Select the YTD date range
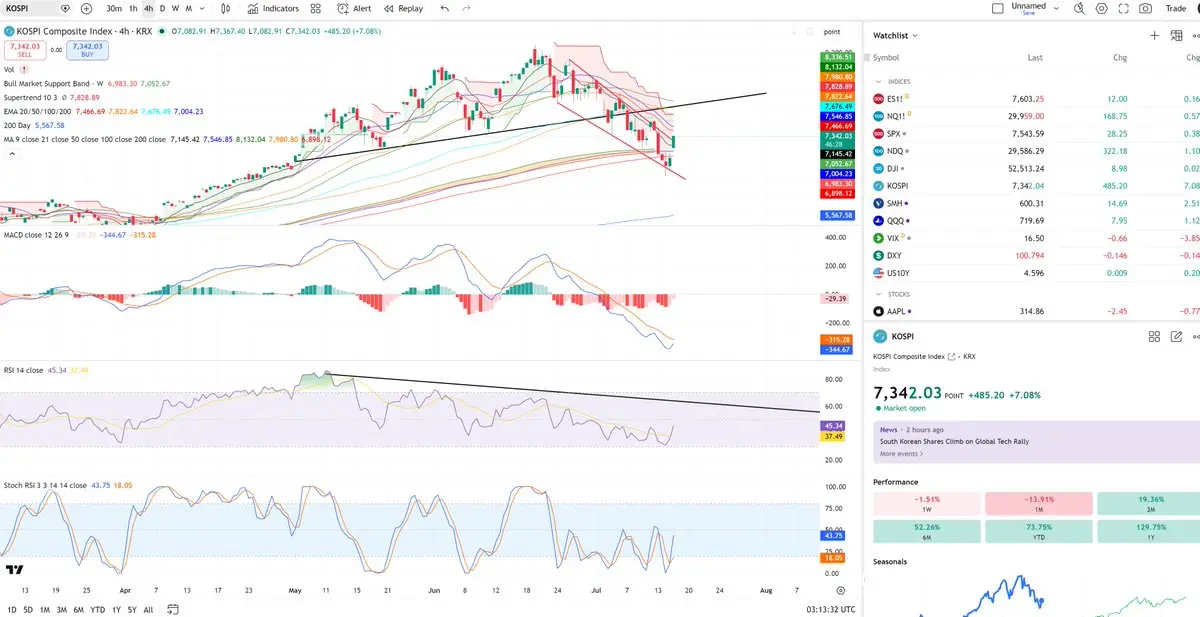Image resolution: width=1200 pixels, height=617 pixels. (97, 609)
